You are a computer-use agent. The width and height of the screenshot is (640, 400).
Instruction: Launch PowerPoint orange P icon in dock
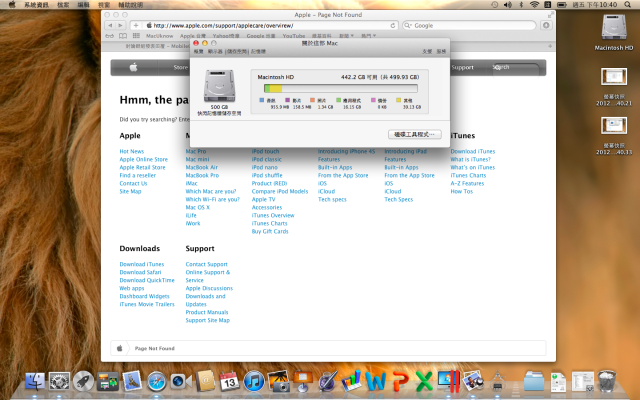tap(400, 382)
